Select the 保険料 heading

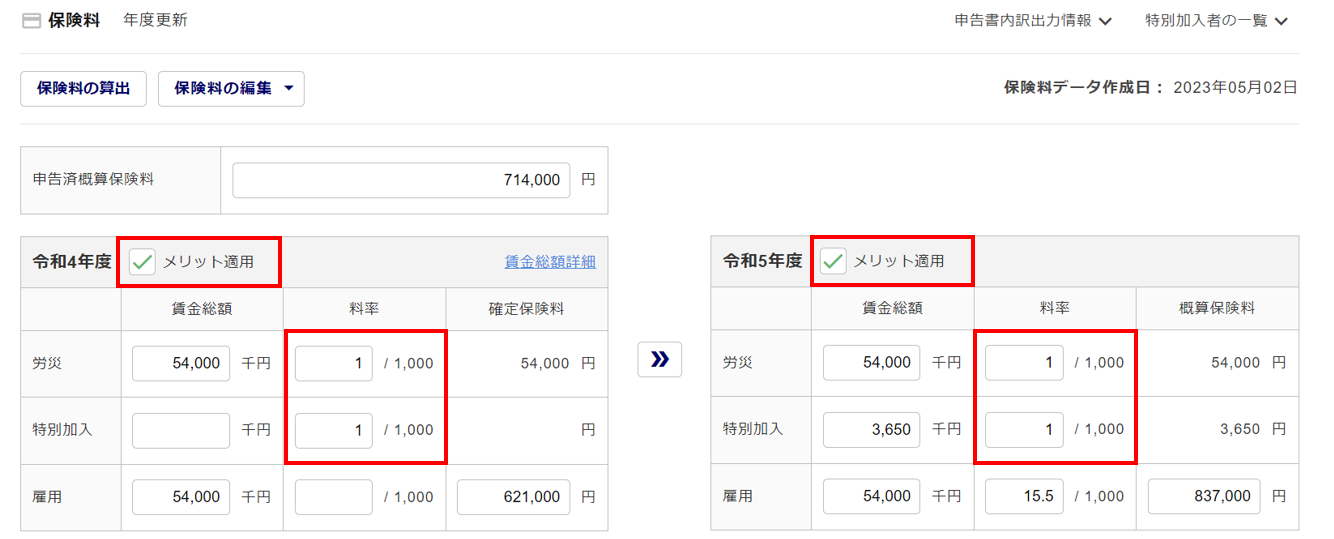[x=74, y=20]
